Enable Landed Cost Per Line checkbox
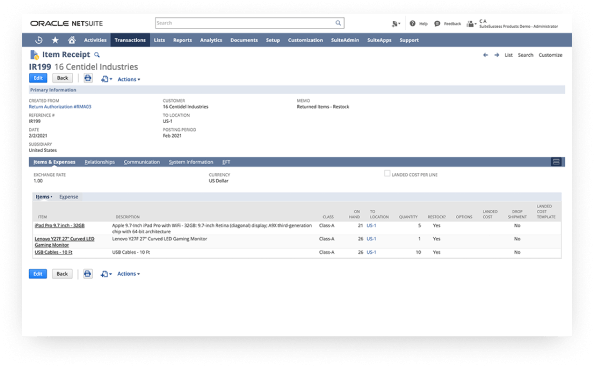The height and width of the screenshot is (367, 594). pos(387,173)
